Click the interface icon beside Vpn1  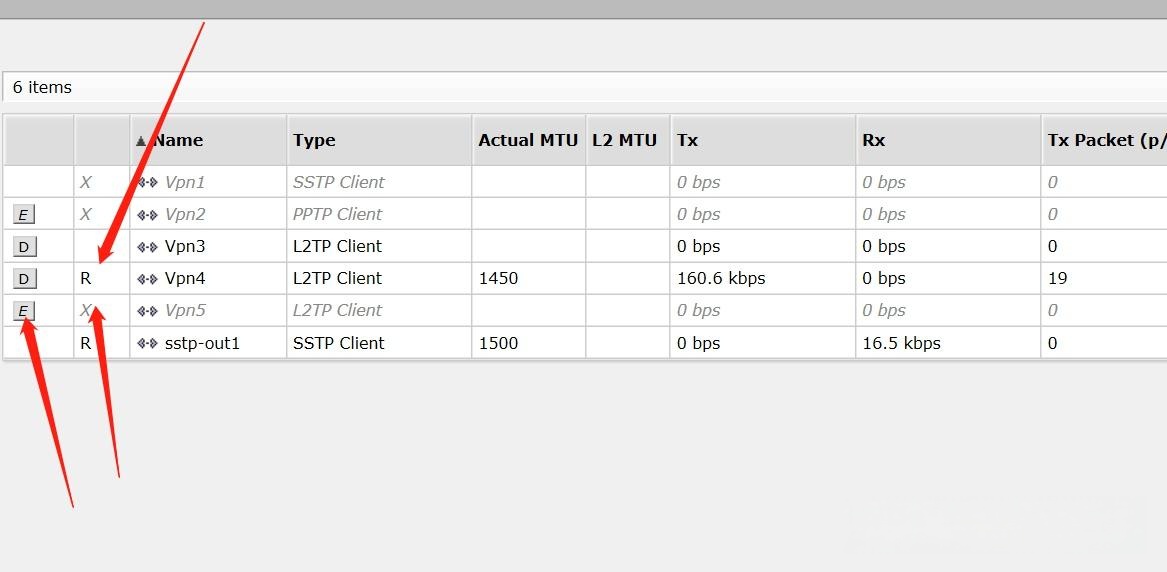coord(147,182)
